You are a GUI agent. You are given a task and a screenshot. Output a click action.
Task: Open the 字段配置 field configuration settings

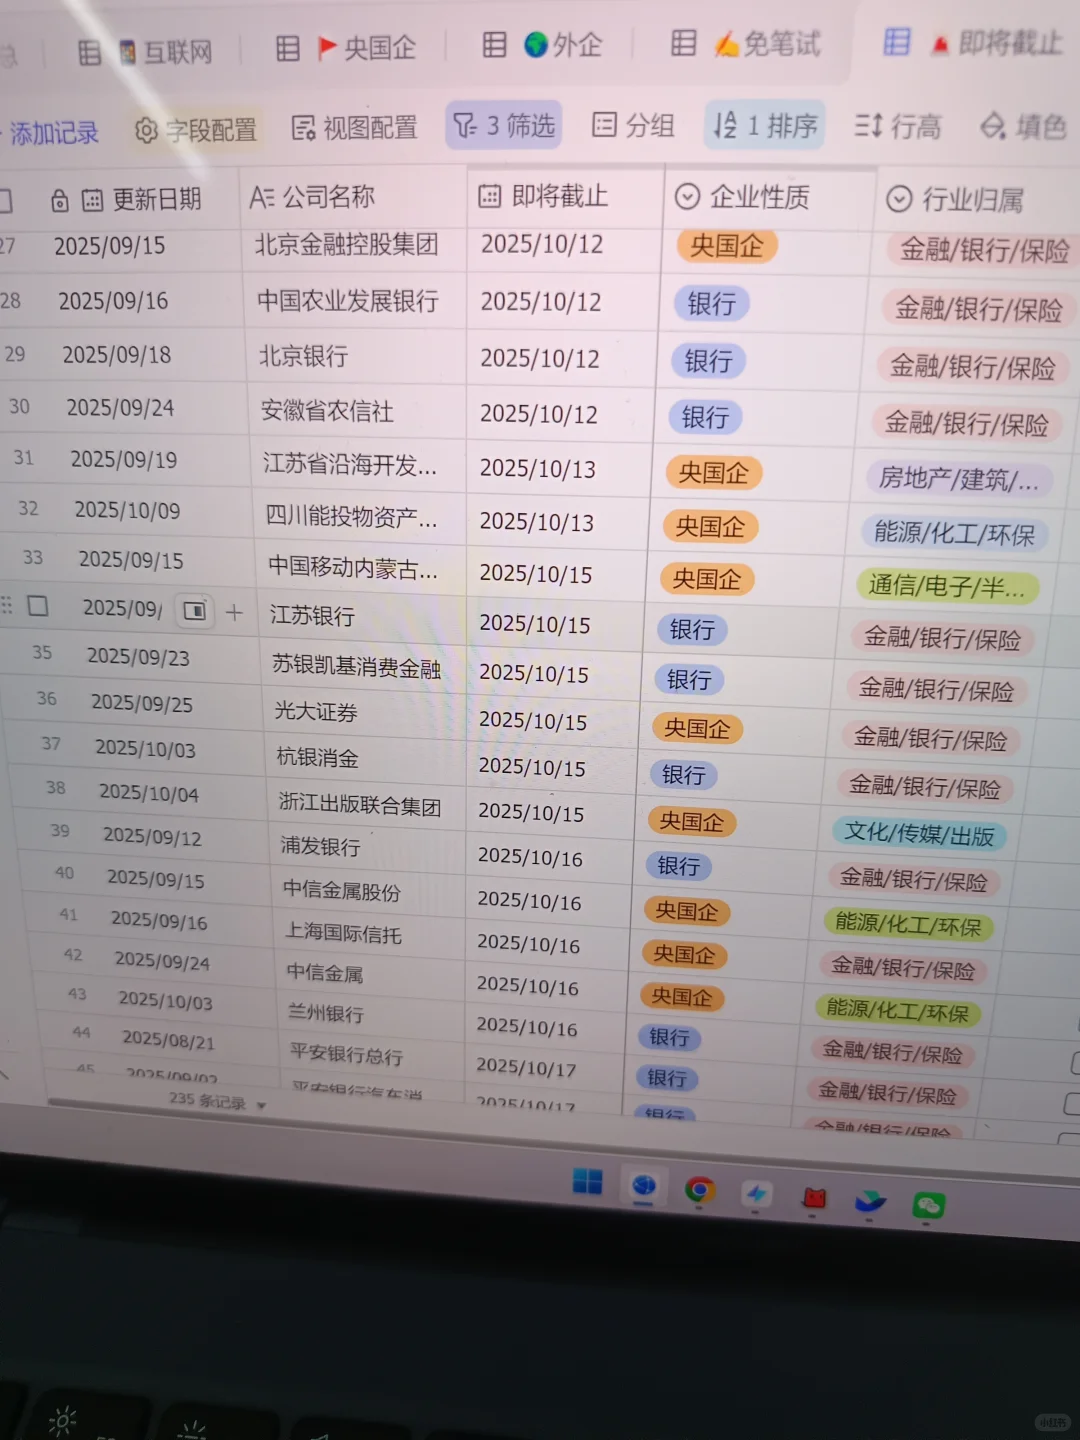click(x=196, y=129)
